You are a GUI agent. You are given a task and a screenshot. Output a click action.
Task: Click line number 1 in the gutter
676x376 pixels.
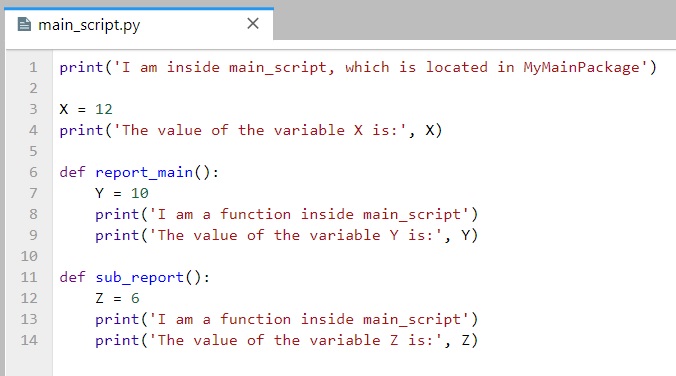33,67
